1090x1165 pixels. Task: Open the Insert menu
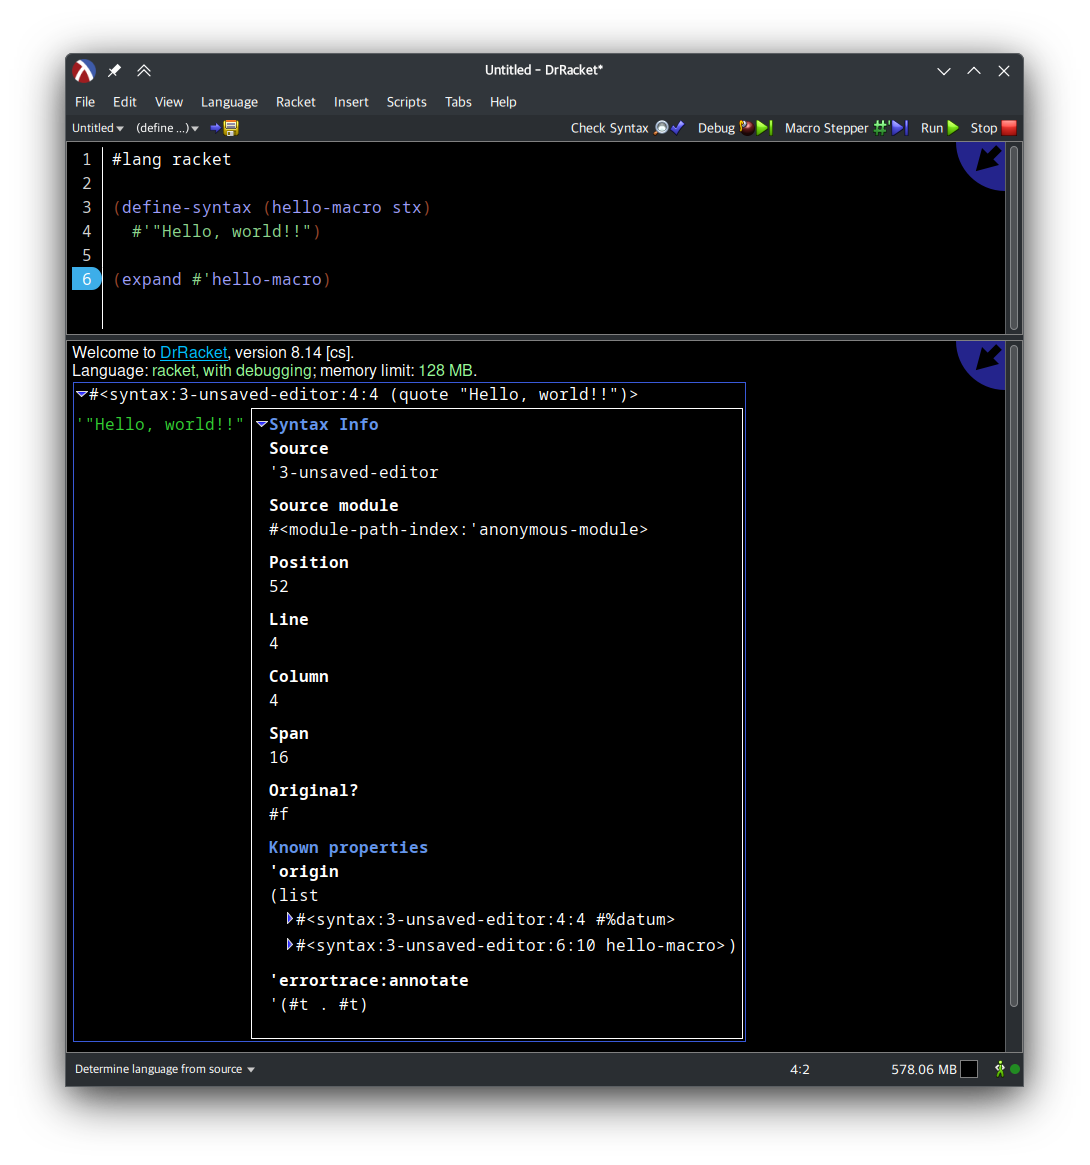click(351, 102)
